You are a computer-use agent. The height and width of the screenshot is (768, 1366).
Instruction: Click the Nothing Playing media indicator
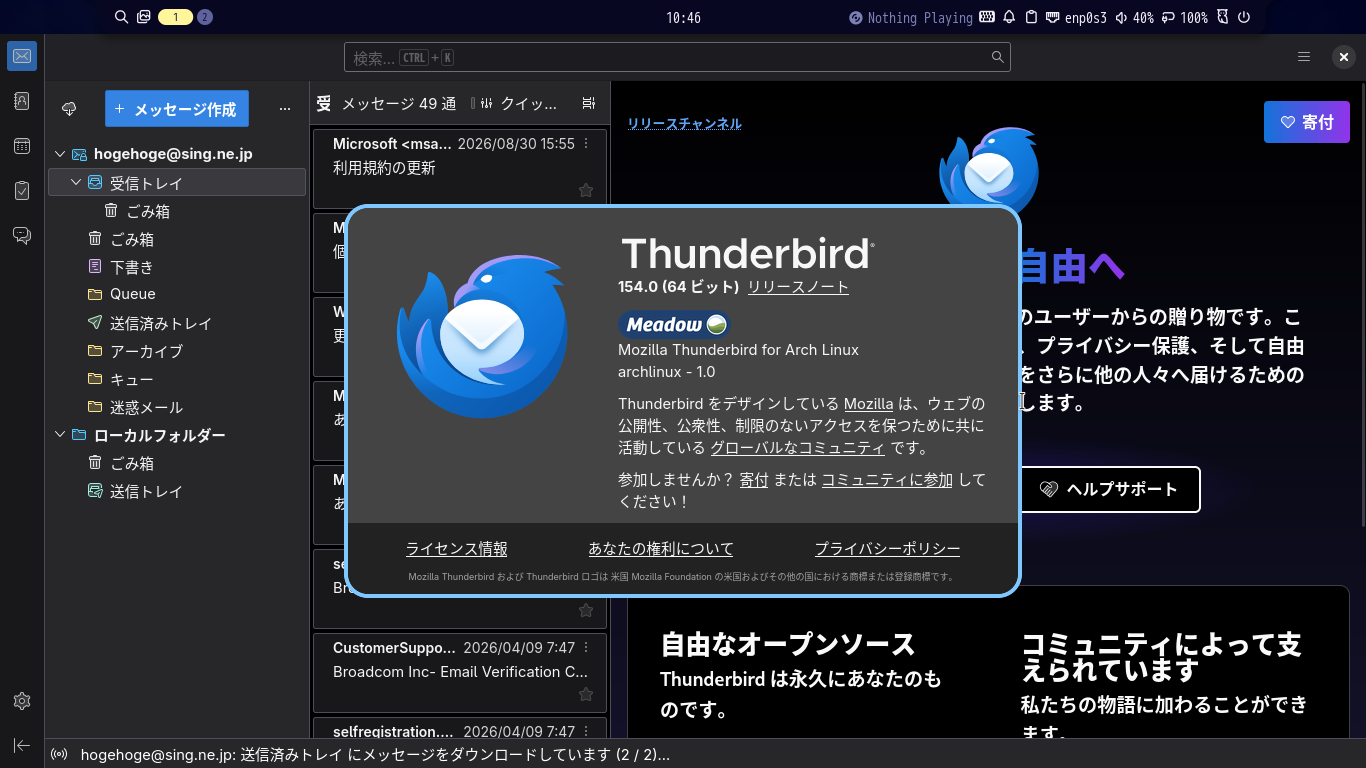click(x=911, y=17)
